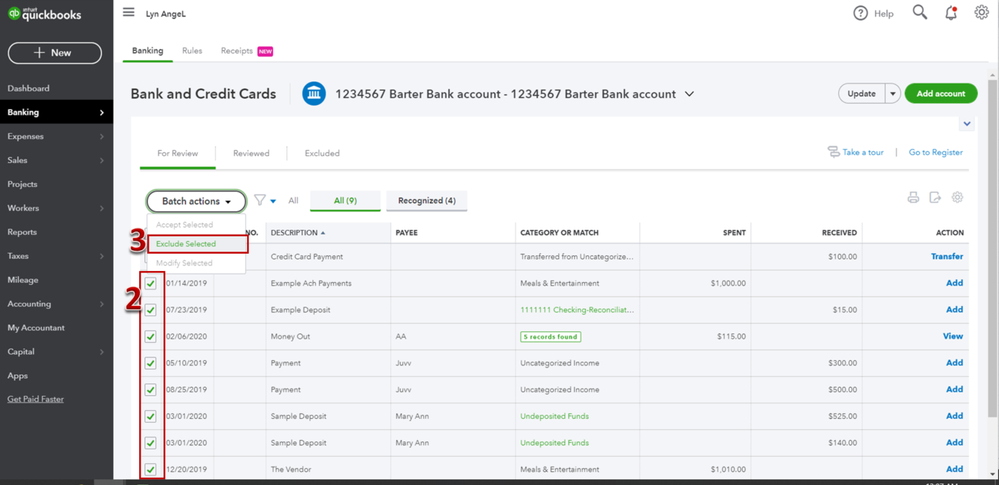
Task: Expand the Workers sidebar submenu
Action: tap(102, 208)
